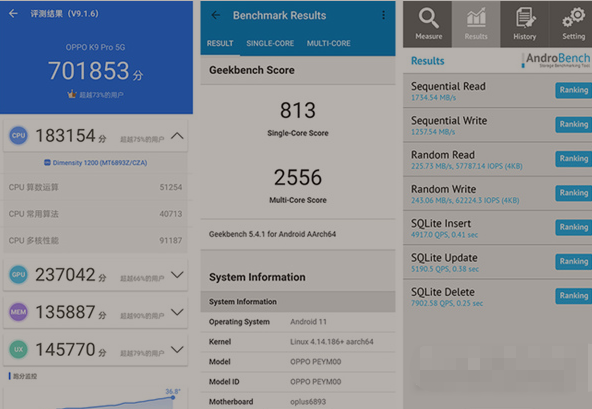Click the crown ranking icon
This screenshot has height=409, width=592.
[72, 94]
